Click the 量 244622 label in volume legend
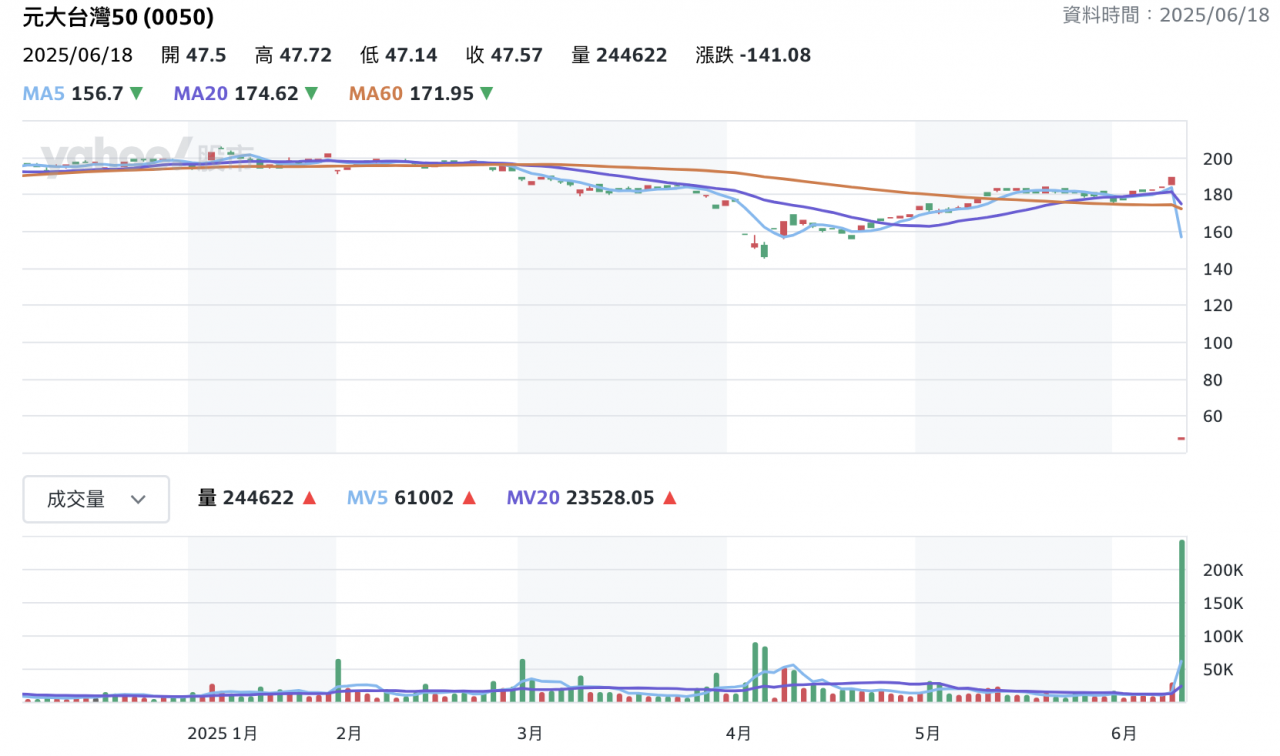Image resolution: width=1280 pixels, height=756 pixels. pos(245,498)
